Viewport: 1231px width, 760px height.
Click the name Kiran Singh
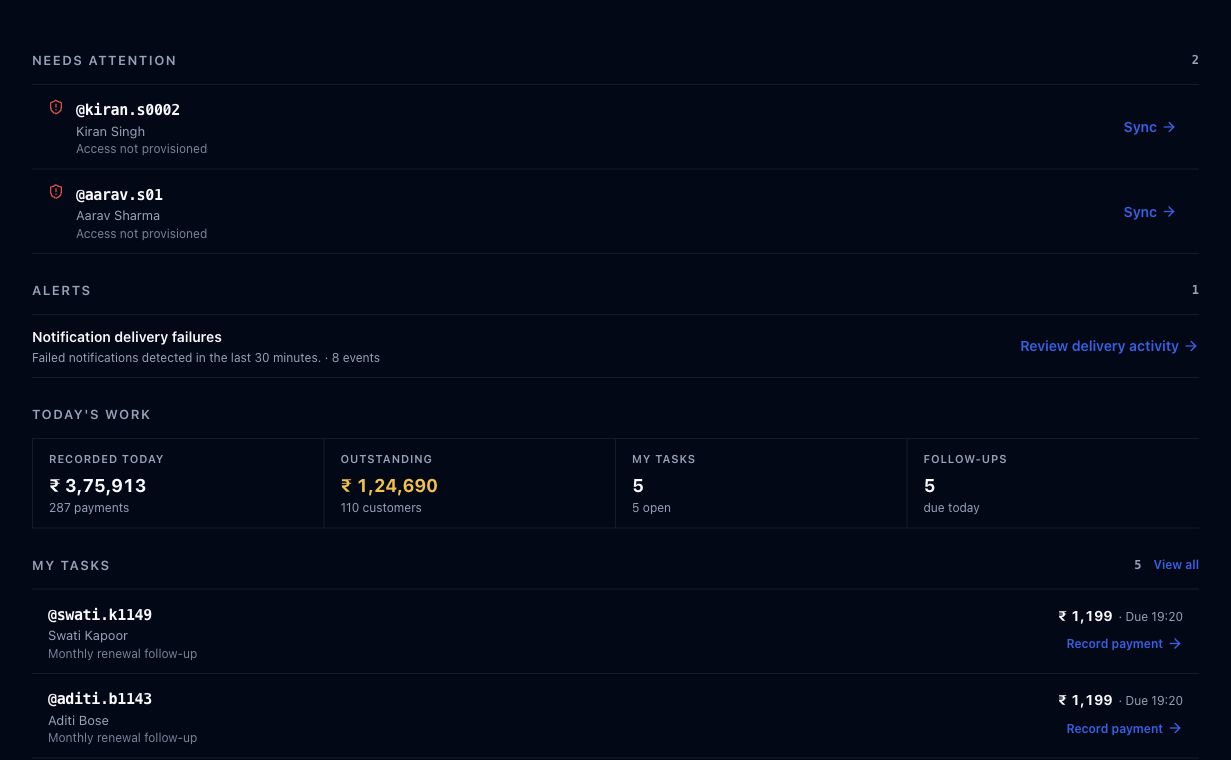coord(110,131)
